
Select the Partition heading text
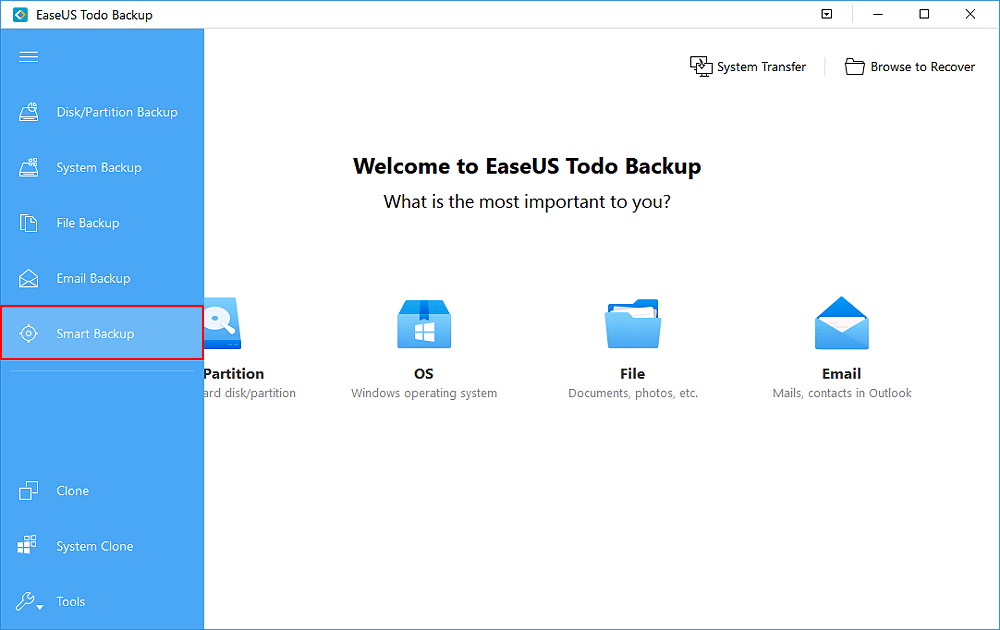[x=234, y=374]
